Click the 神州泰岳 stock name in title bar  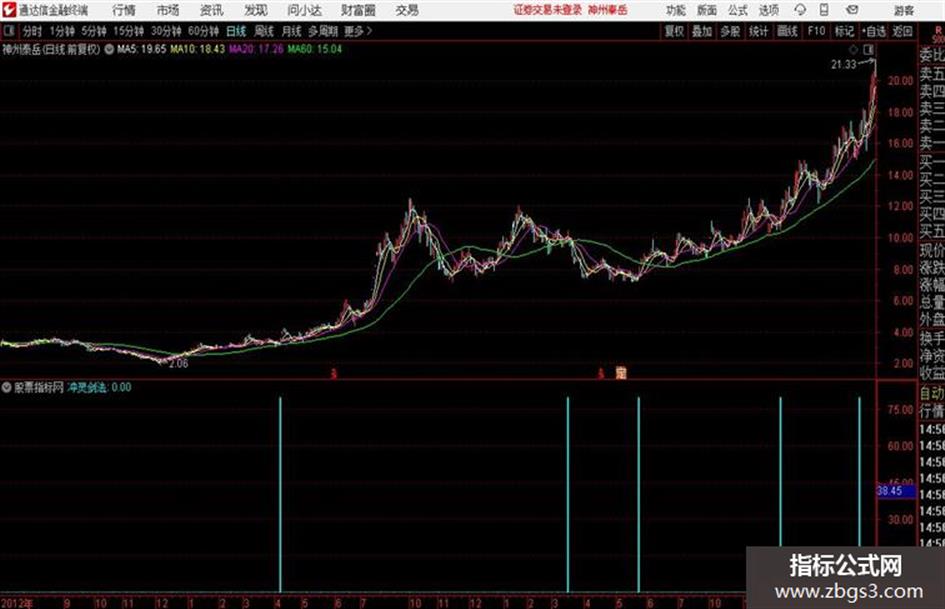[608, 10]
